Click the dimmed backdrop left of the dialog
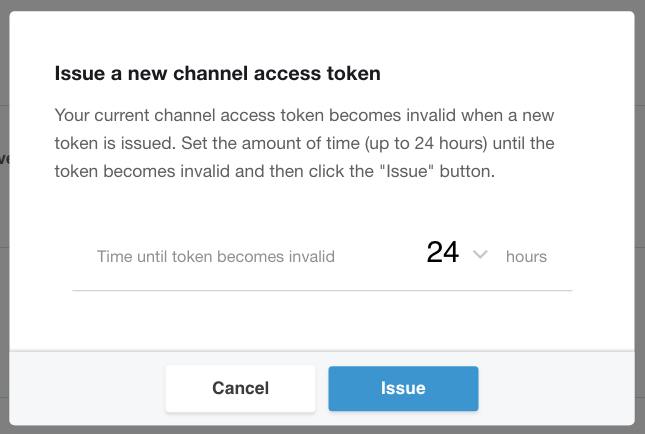Screen dimensions: 645x434 (x=4, y=220)
